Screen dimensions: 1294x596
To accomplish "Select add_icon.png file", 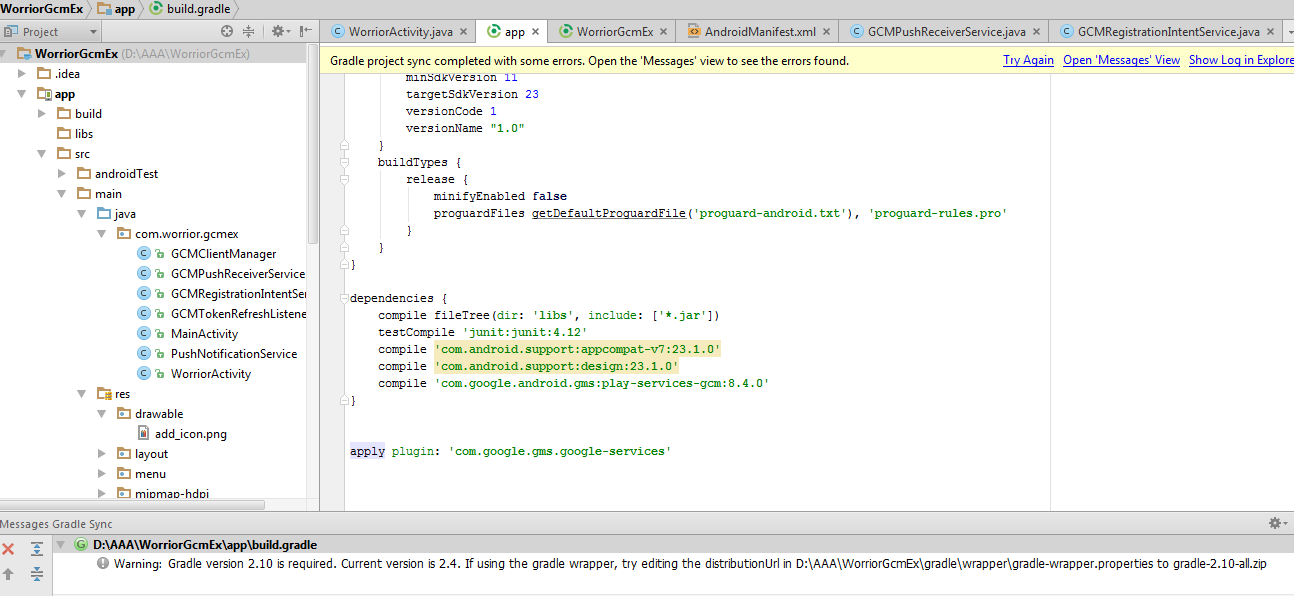I will pyautogui.click(x=191, y=433).
